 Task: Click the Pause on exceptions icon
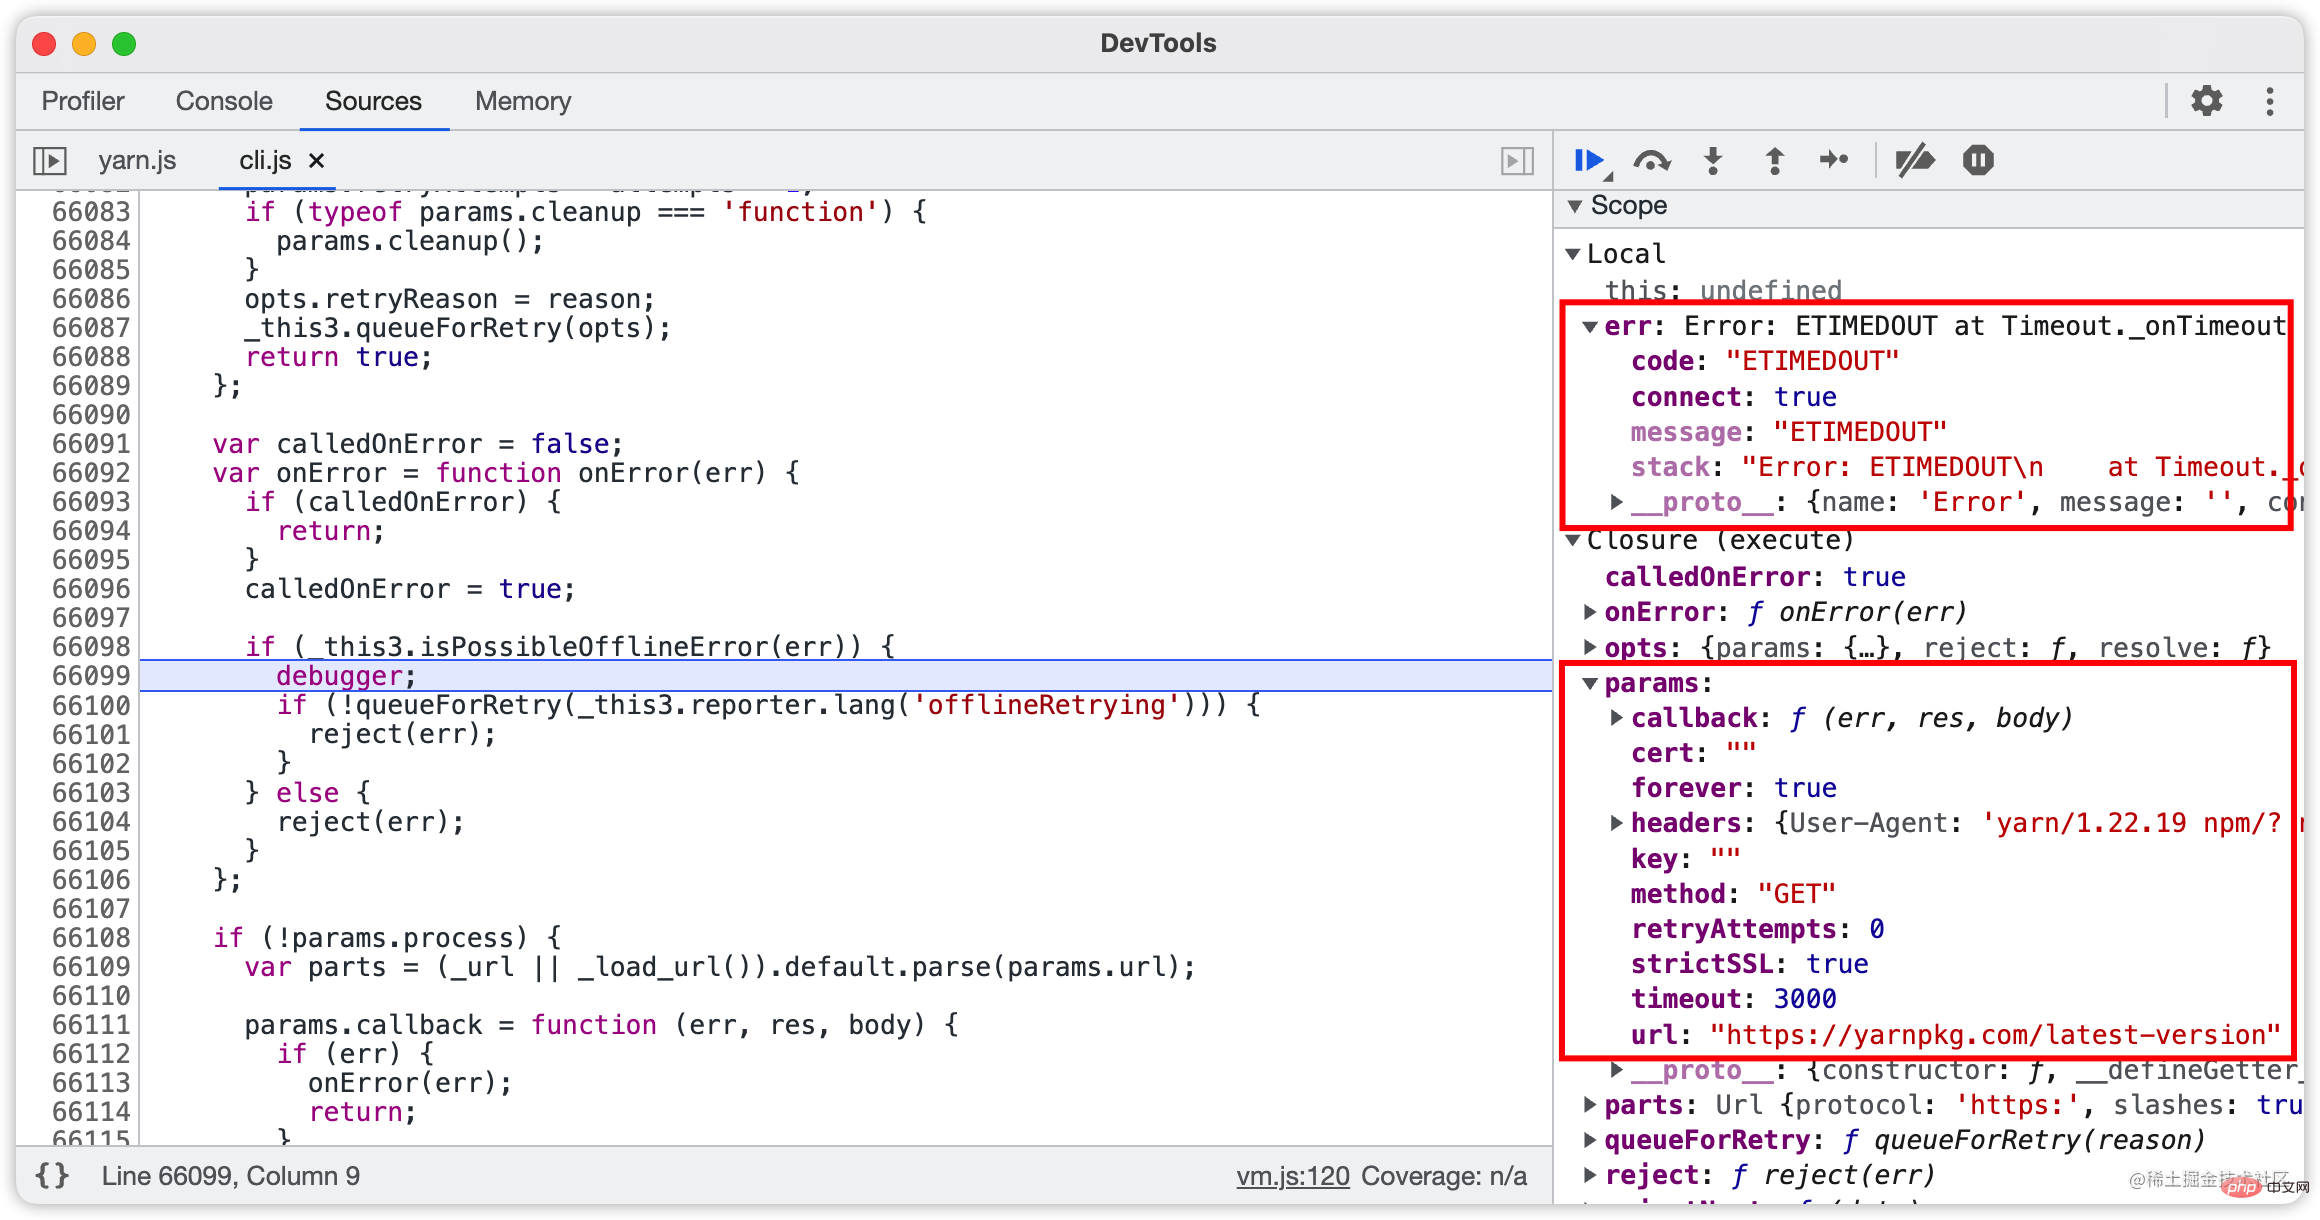pos(1978,158)
